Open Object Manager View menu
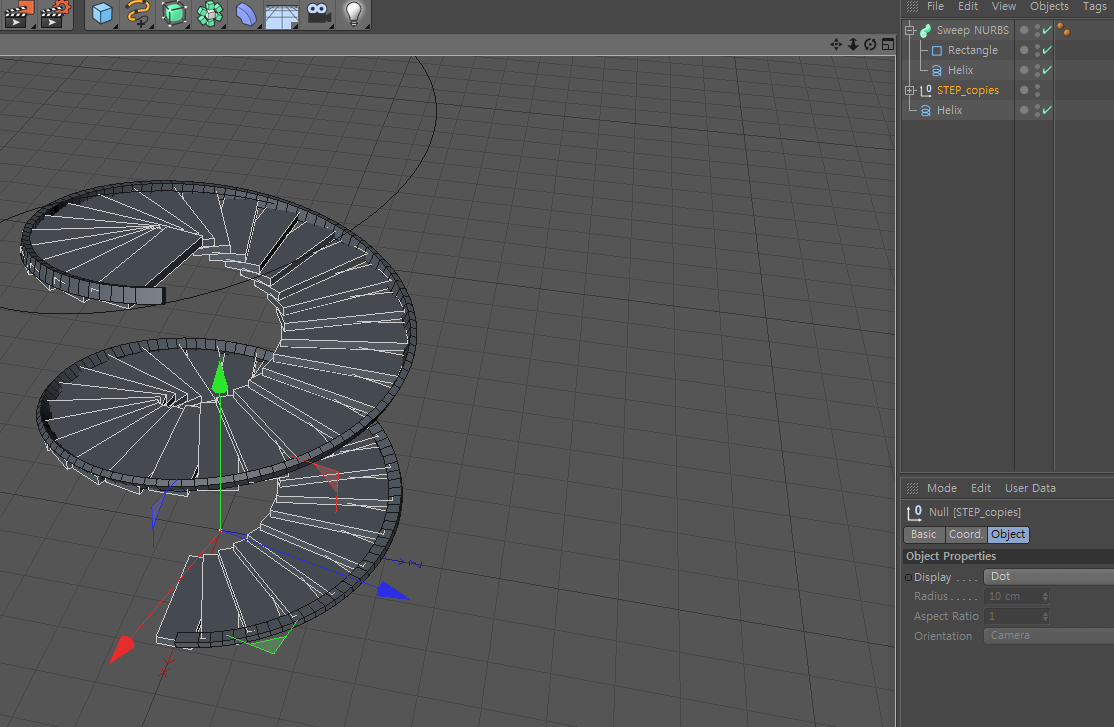The height and width of the screenshot is (727, 1114). (1003, 6)
